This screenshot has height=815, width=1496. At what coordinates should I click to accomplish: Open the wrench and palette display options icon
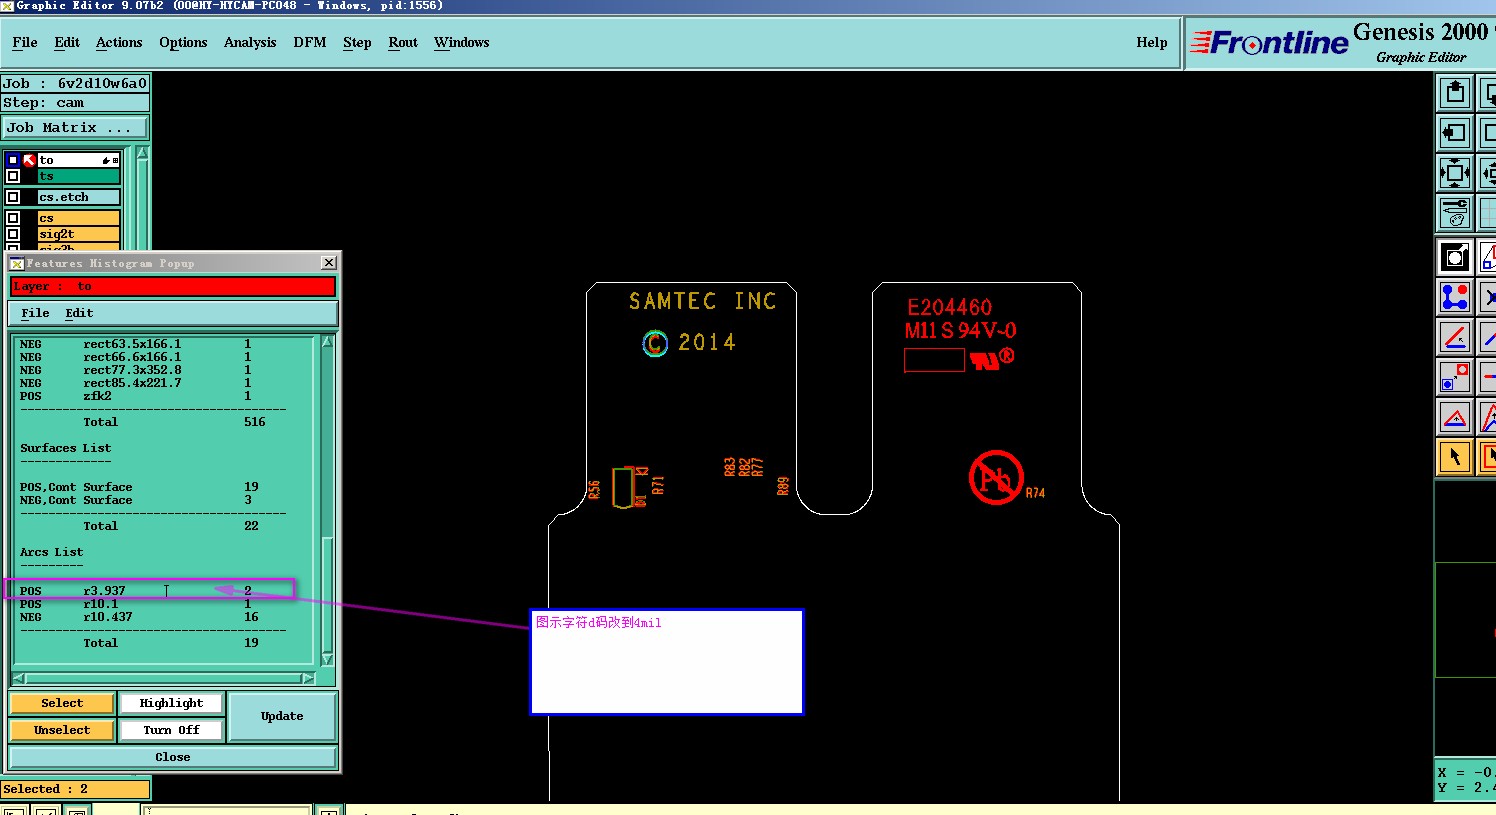1455,212
